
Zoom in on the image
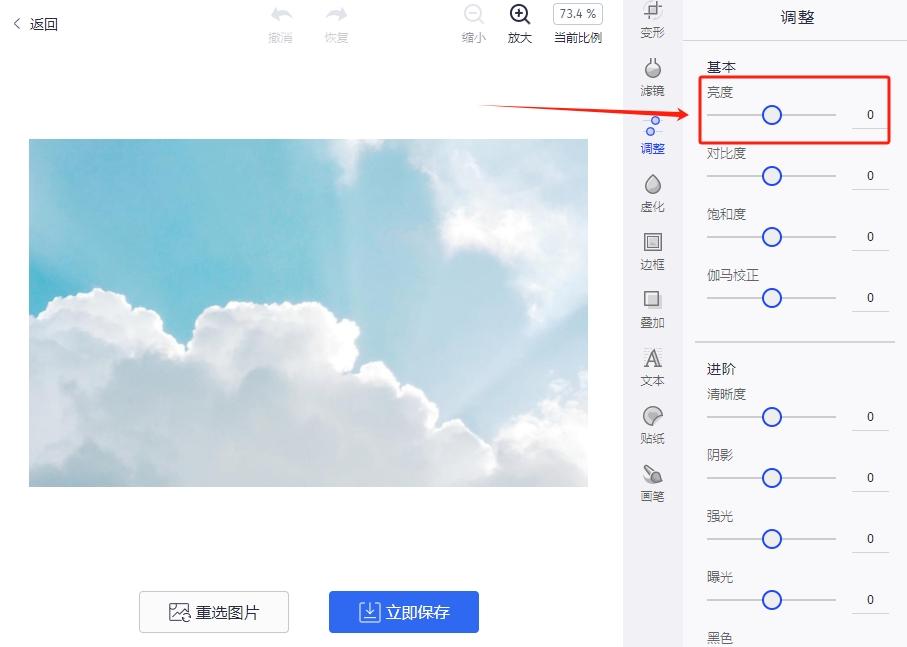click(519, 22)
